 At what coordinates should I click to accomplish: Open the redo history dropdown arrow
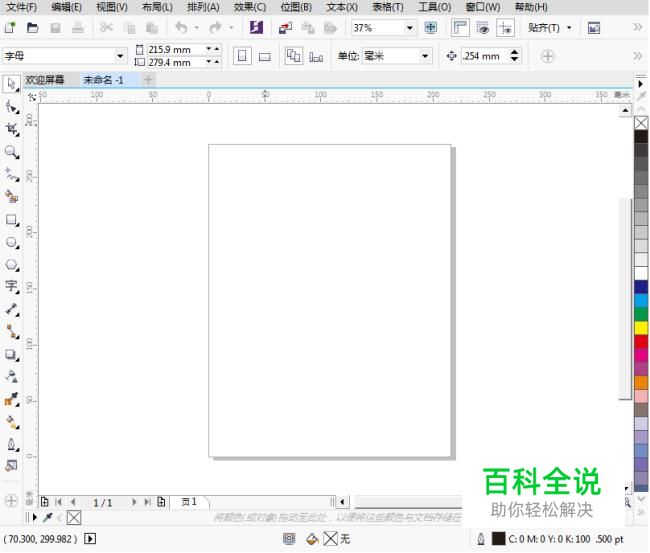pos(232,28)
